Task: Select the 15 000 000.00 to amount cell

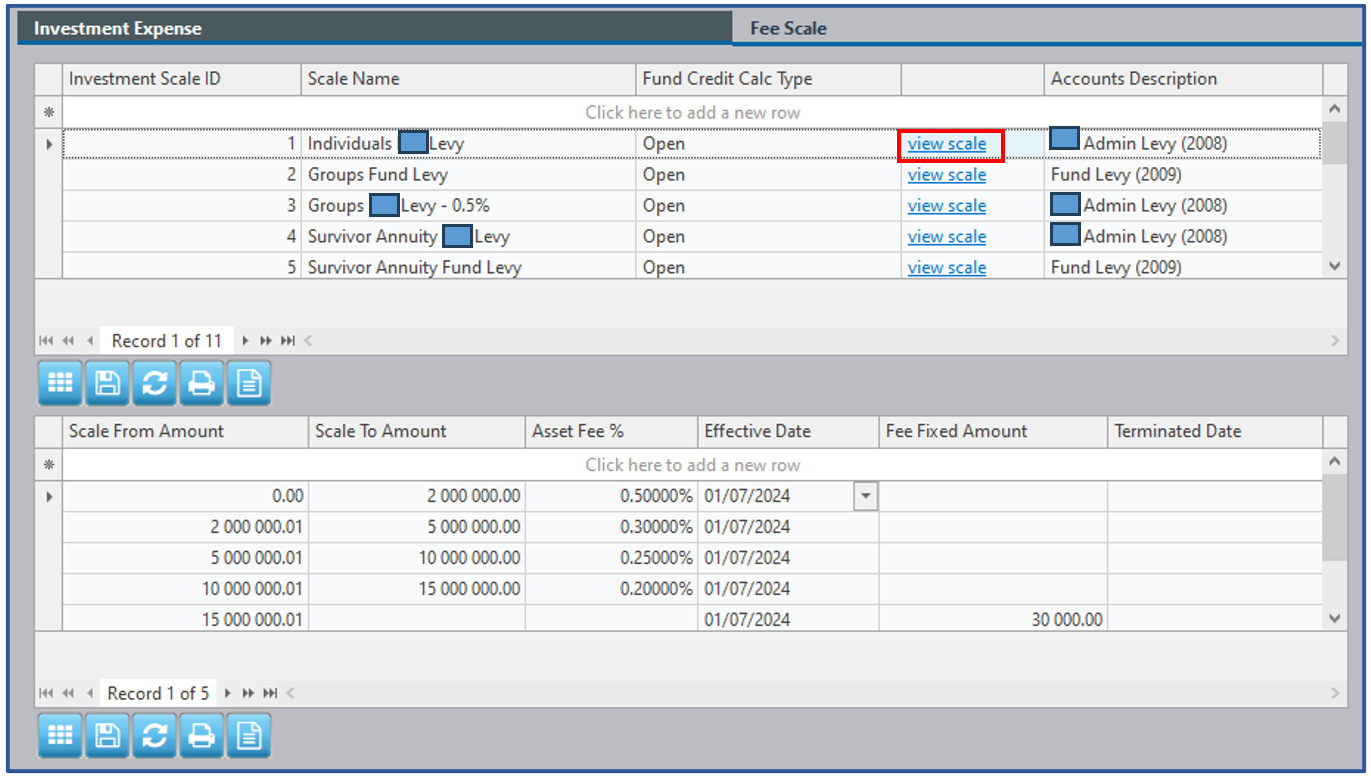Action: coord(417,589)
